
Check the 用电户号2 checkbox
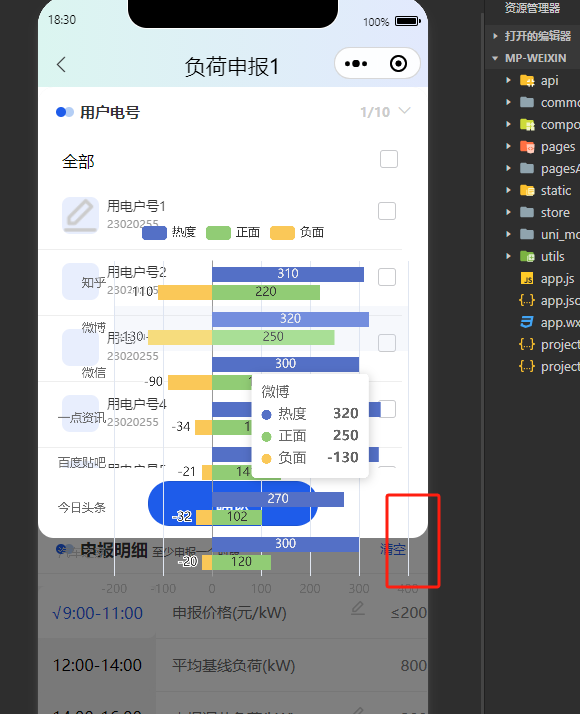[x=387, y=277]
